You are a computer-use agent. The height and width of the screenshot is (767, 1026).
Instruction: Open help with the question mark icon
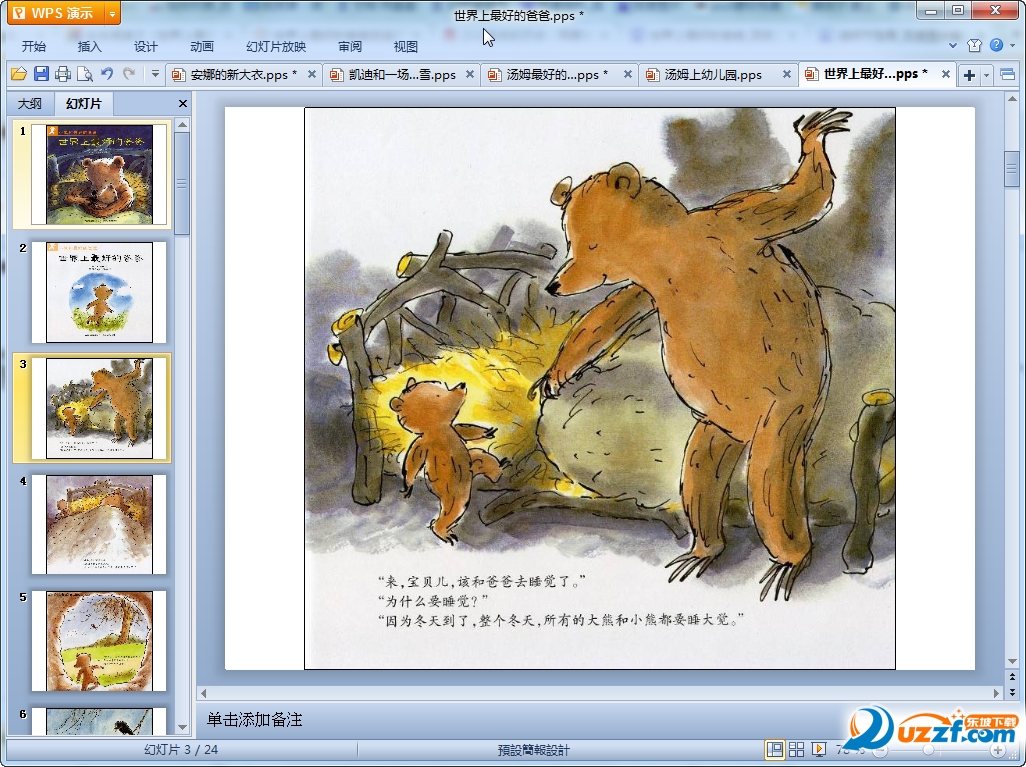pyautogui.click(x=996, y=45)
